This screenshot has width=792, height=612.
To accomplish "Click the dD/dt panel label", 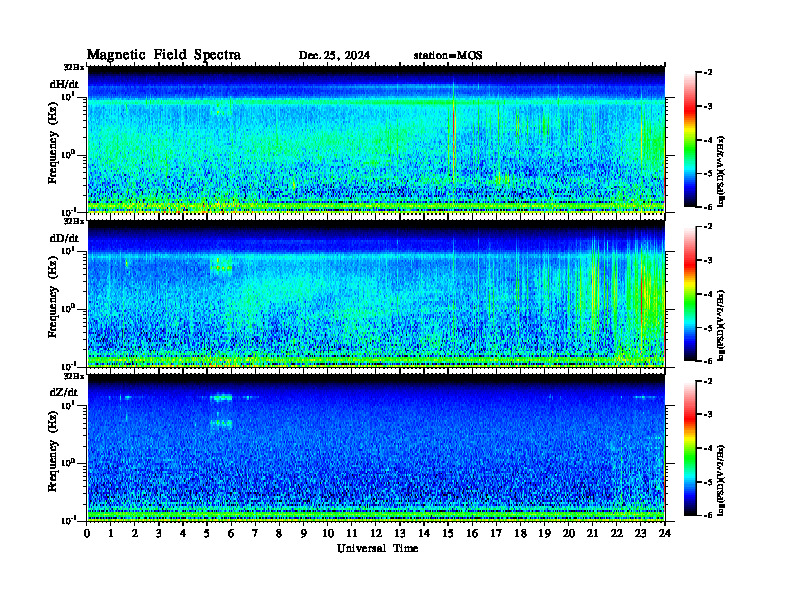I will click(64, 238).
